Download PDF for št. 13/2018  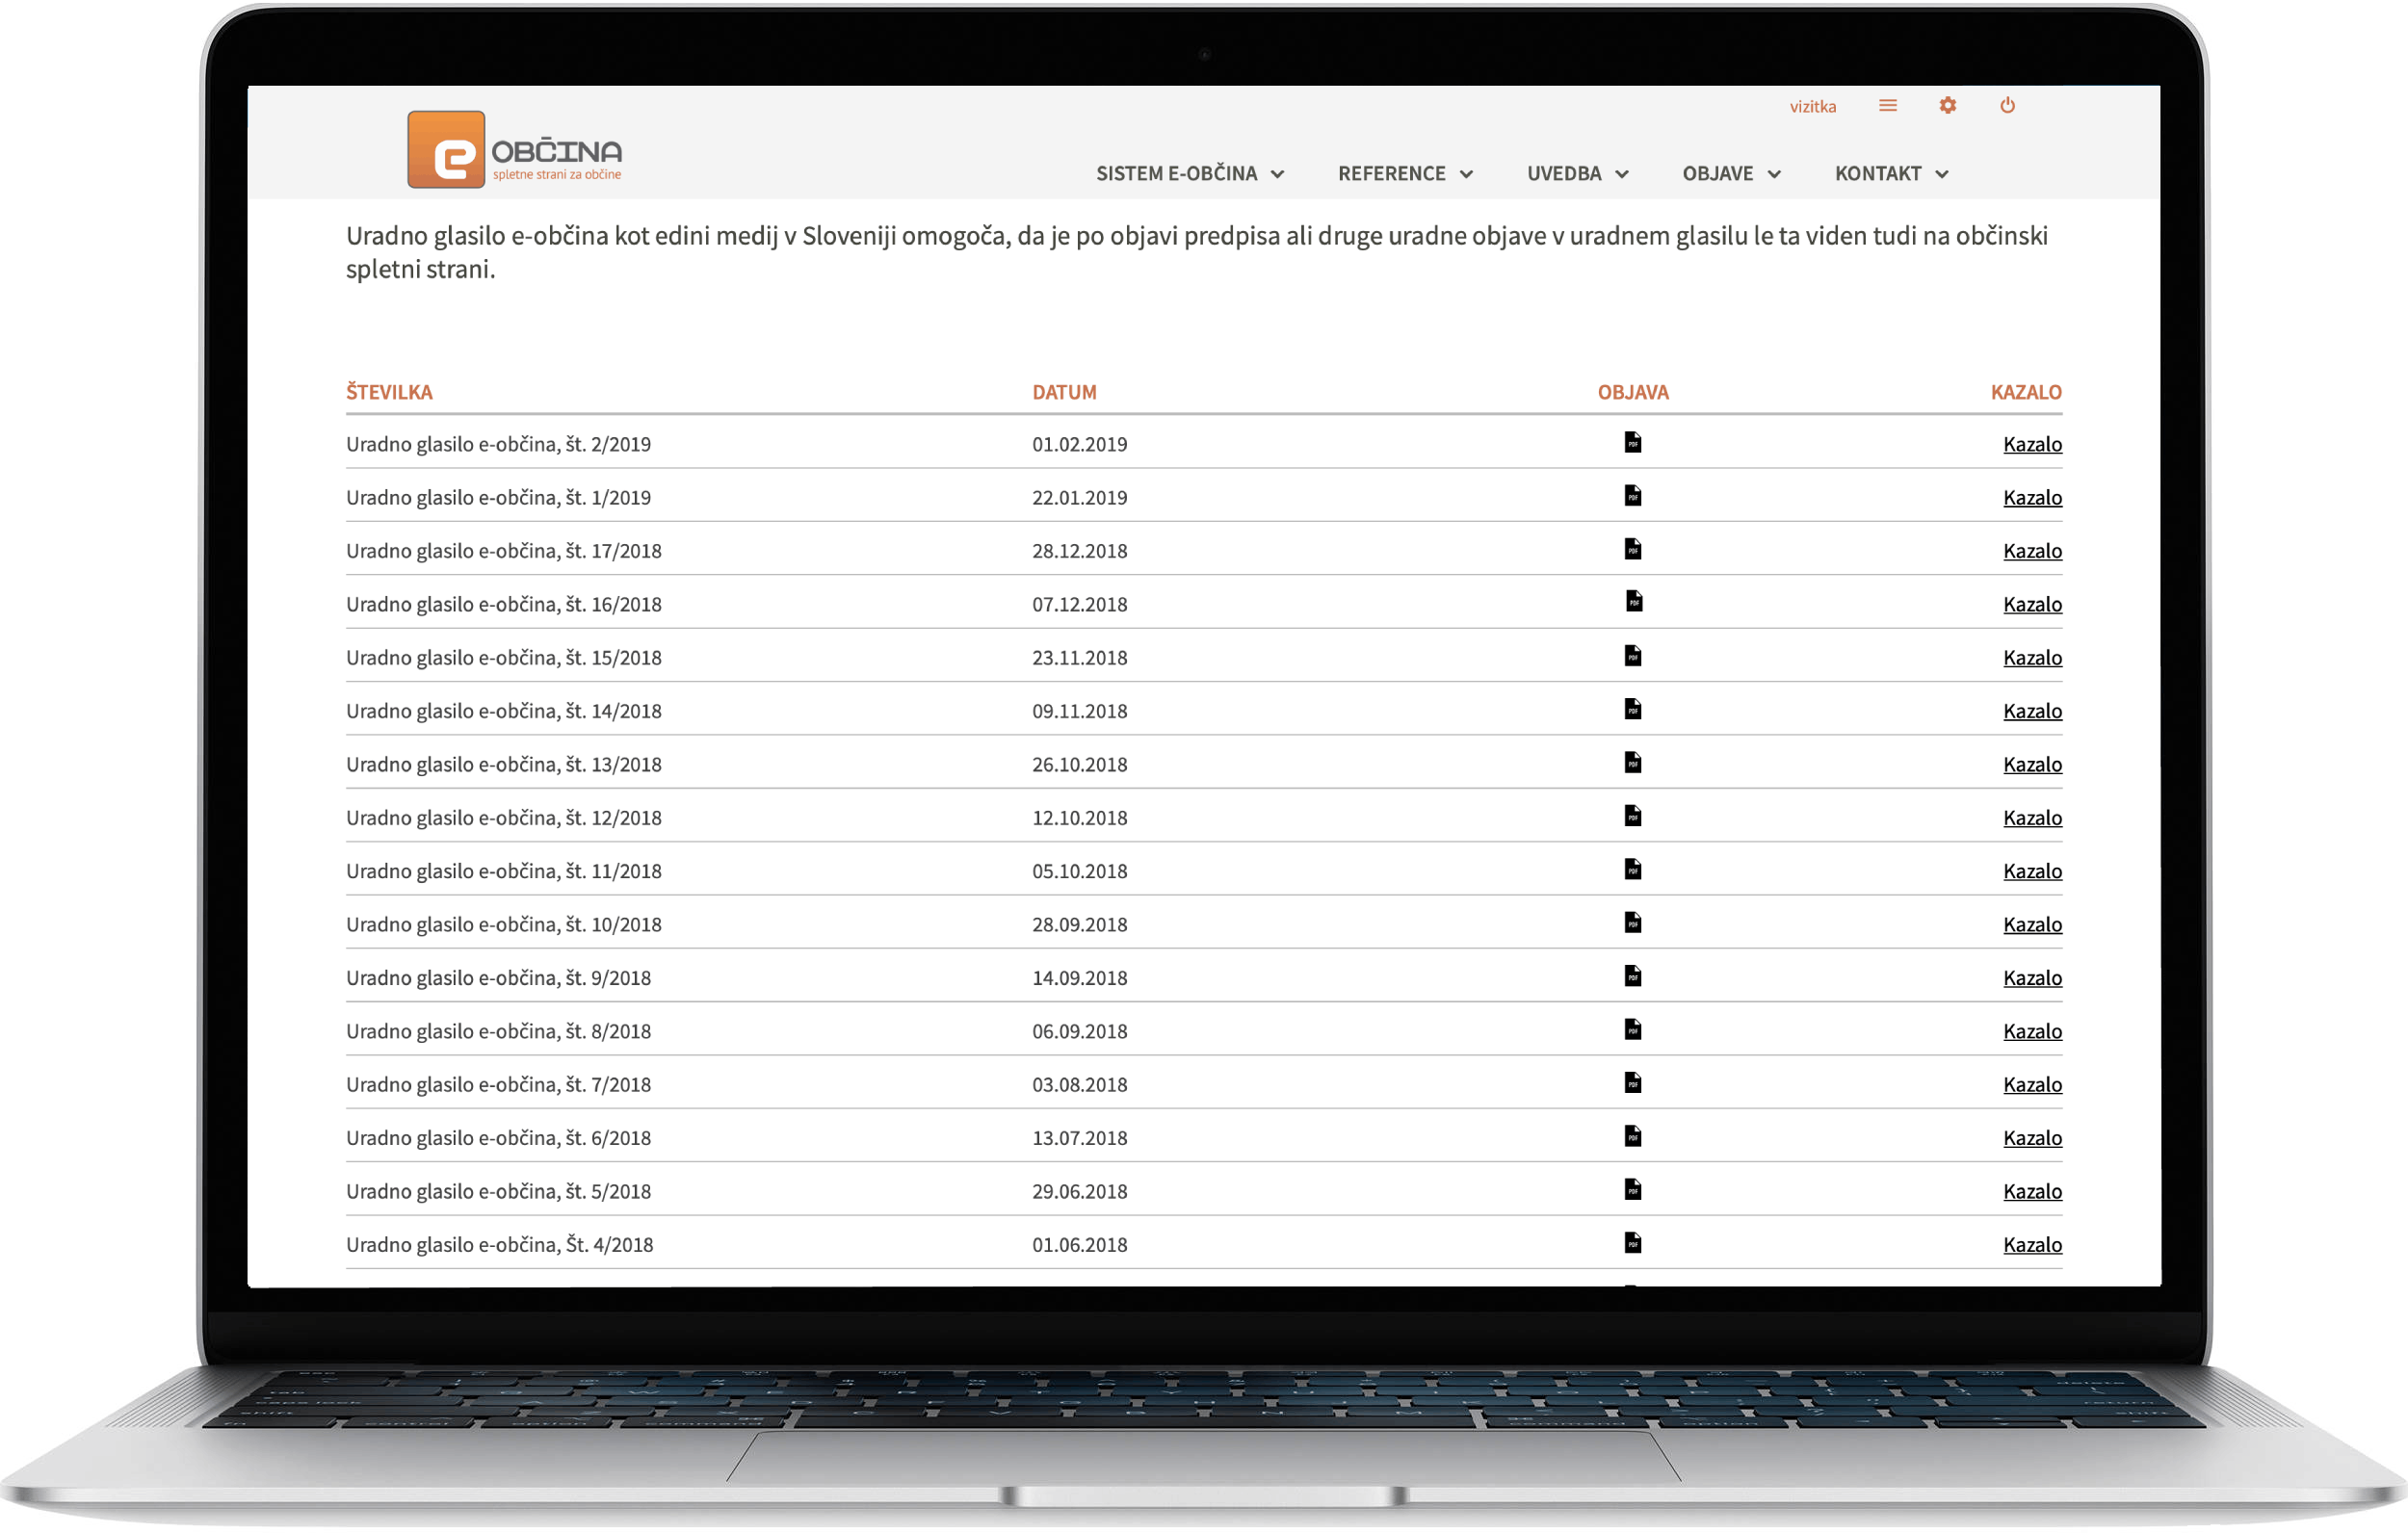pos(1632,763)
